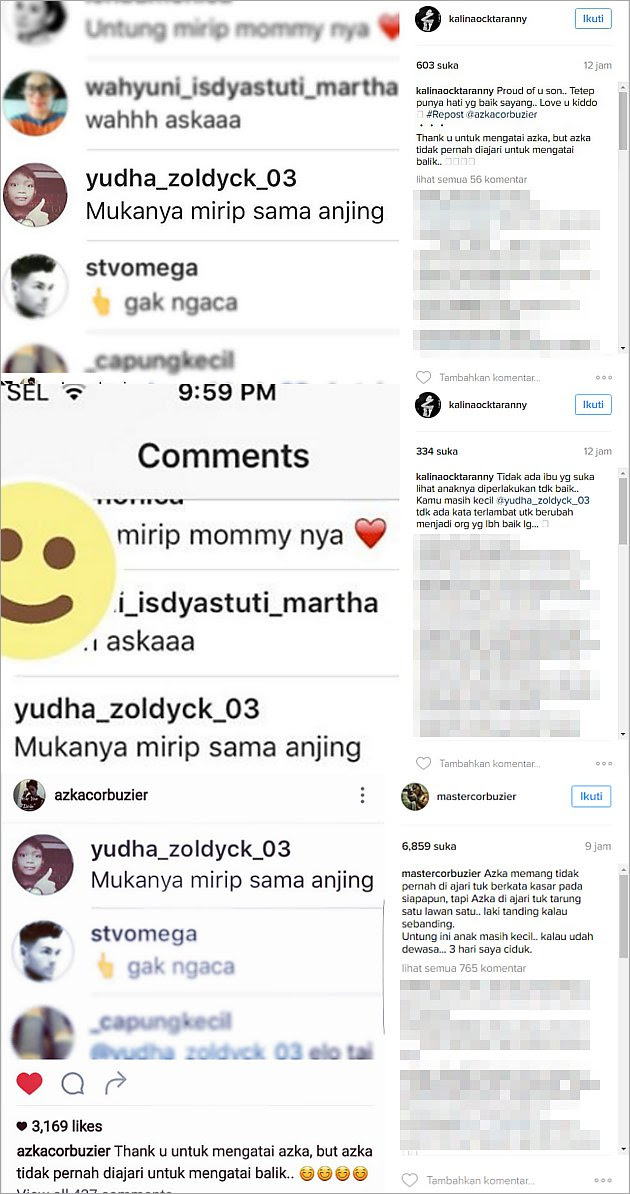Viewport: 630px width, 1194px height.
Task: Open more options dots on first kalinaocktaranny post
Action: [x=604, y=377]
